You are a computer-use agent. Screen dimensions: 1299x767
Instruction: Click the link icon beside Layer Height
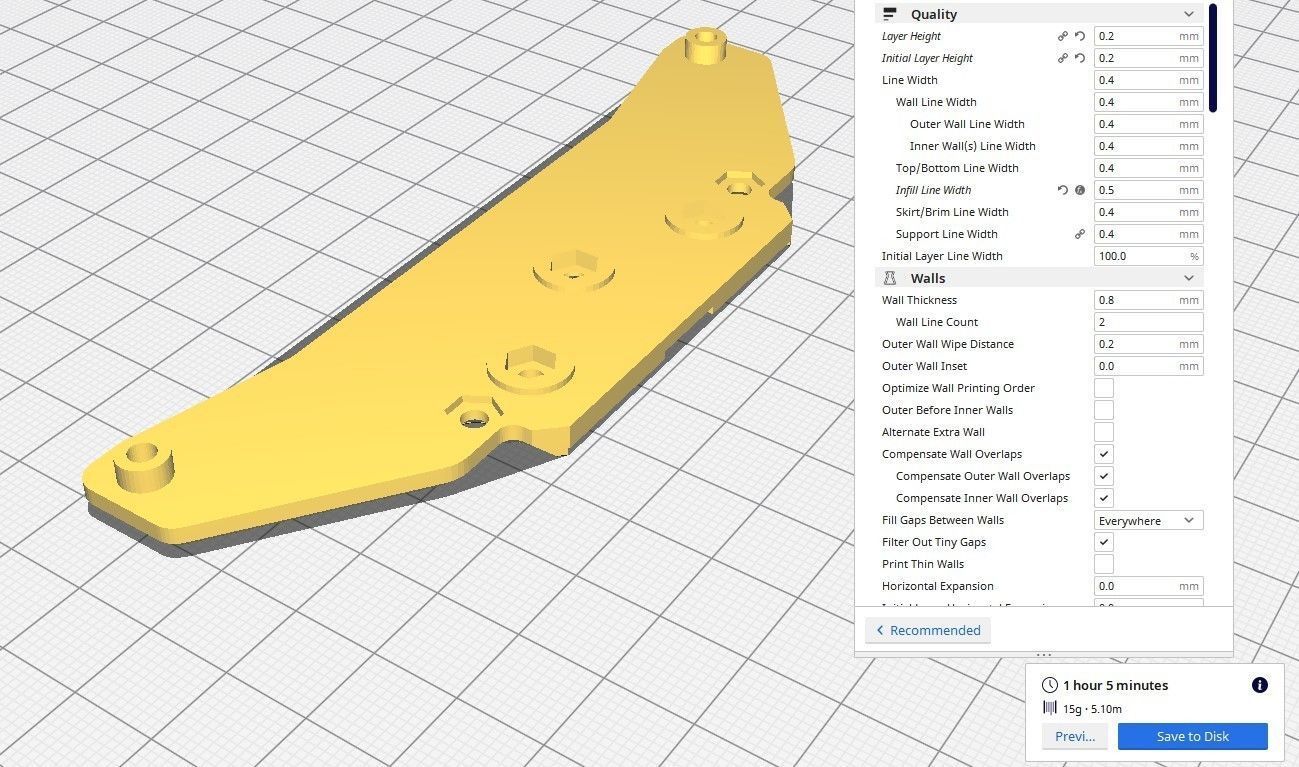1063,36
